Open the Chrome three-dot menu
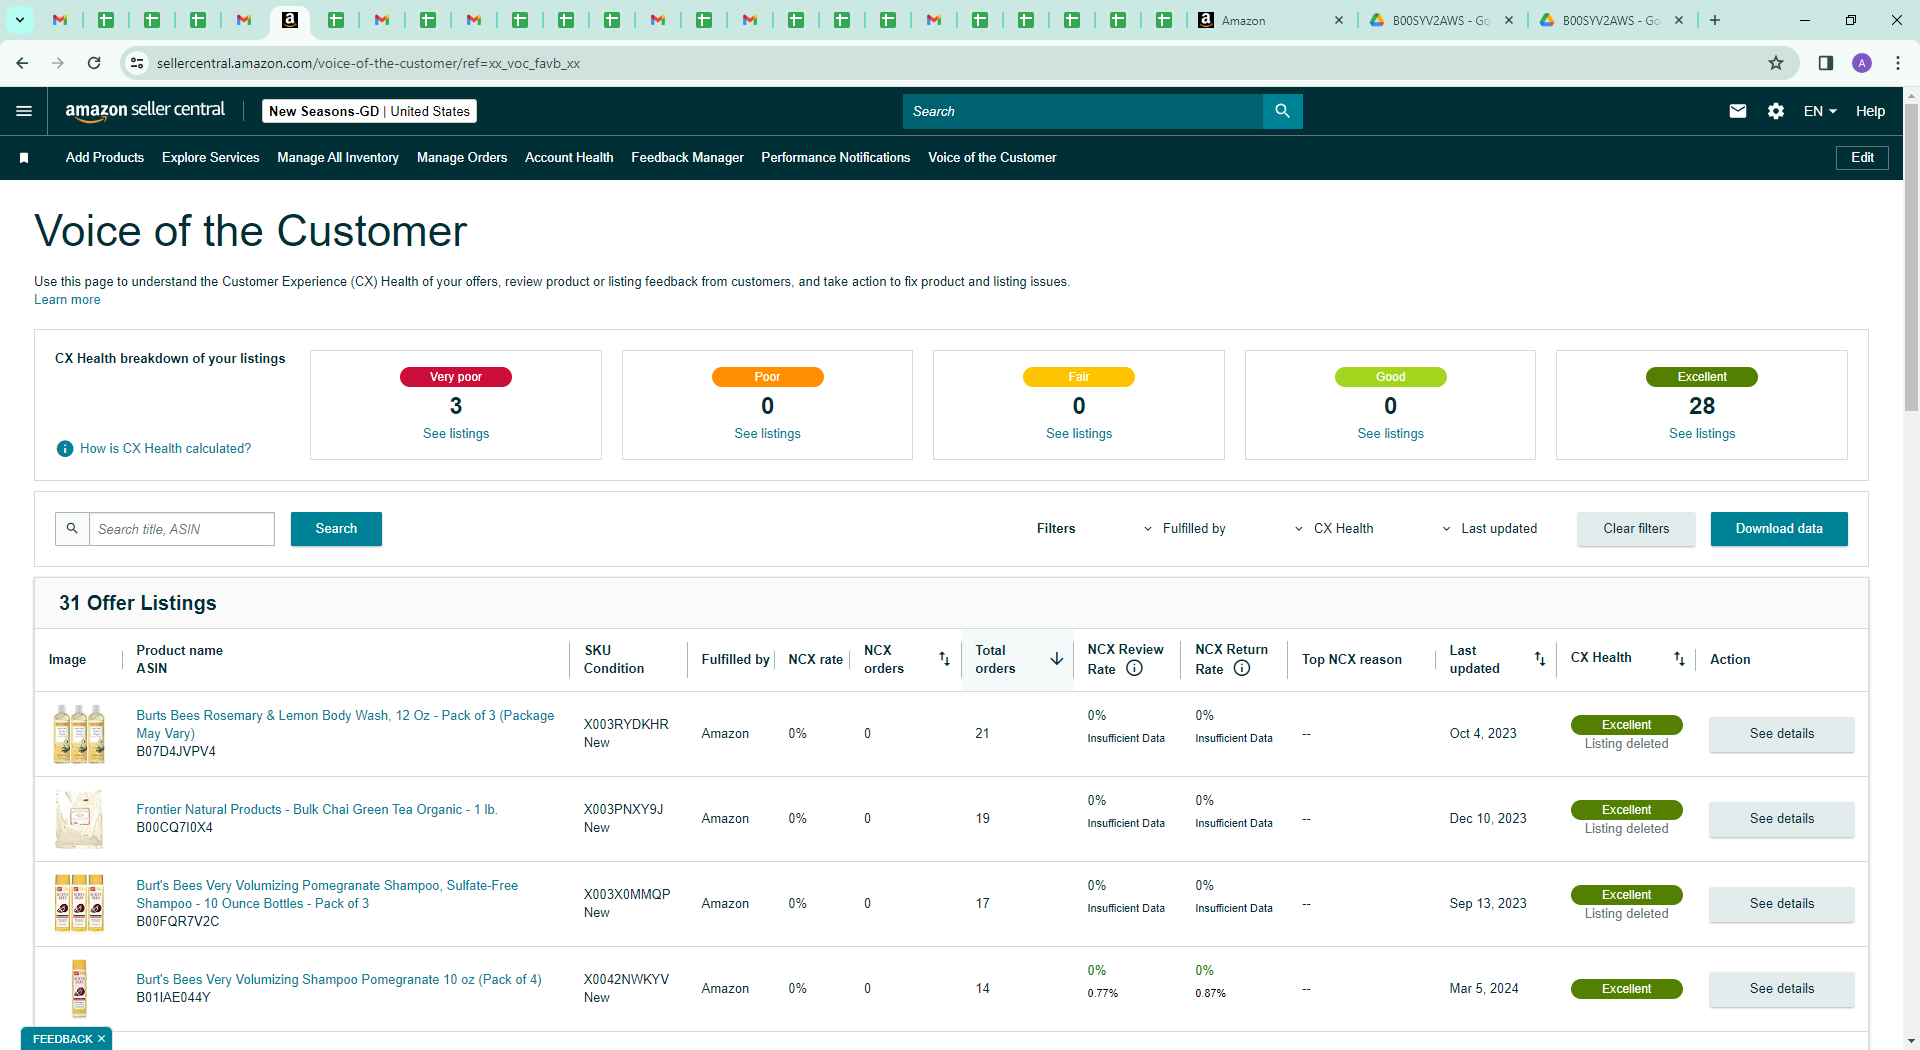 [1898, 63]
